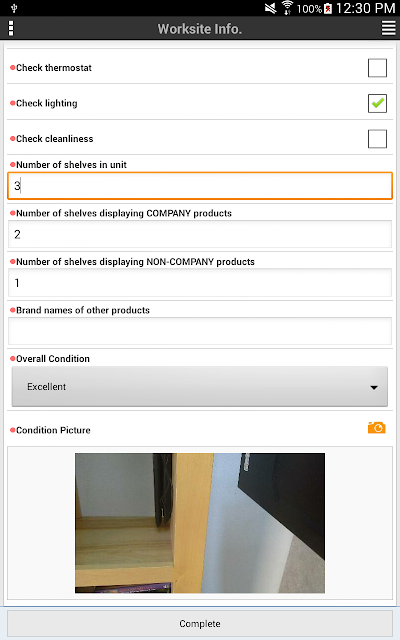
Task: Focus the Number of shelves in unit field
Action: pos(200,186)
